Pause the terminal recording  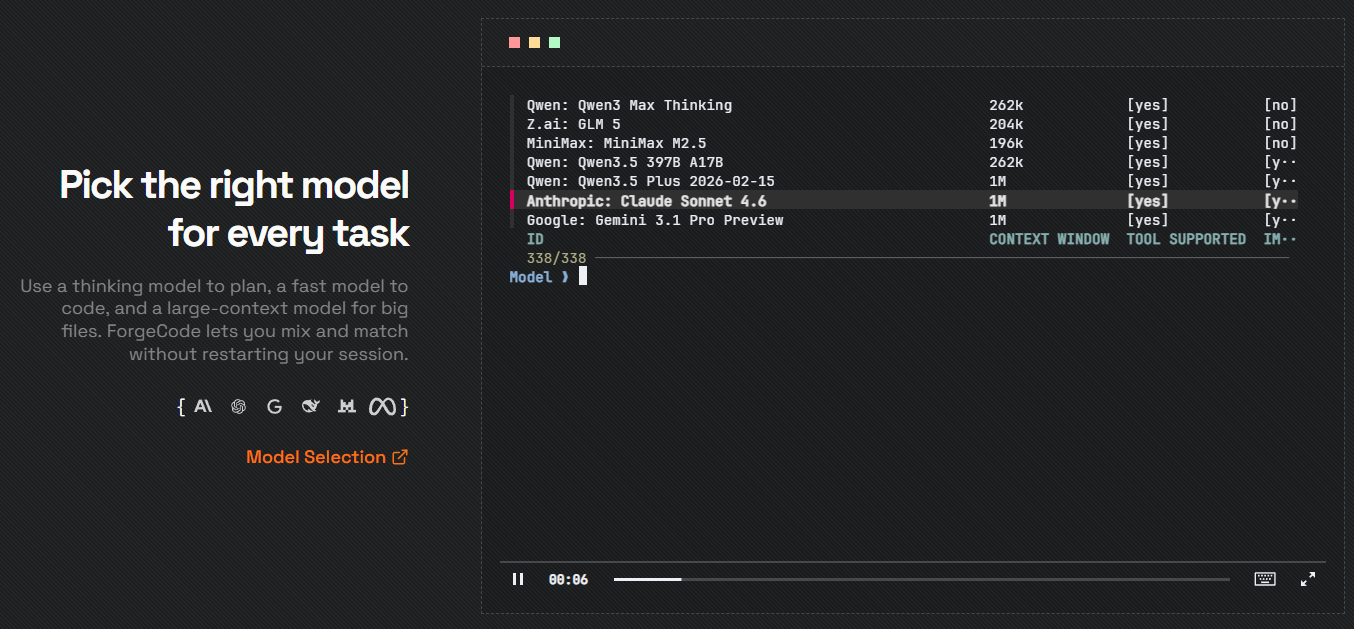[518, 579]
